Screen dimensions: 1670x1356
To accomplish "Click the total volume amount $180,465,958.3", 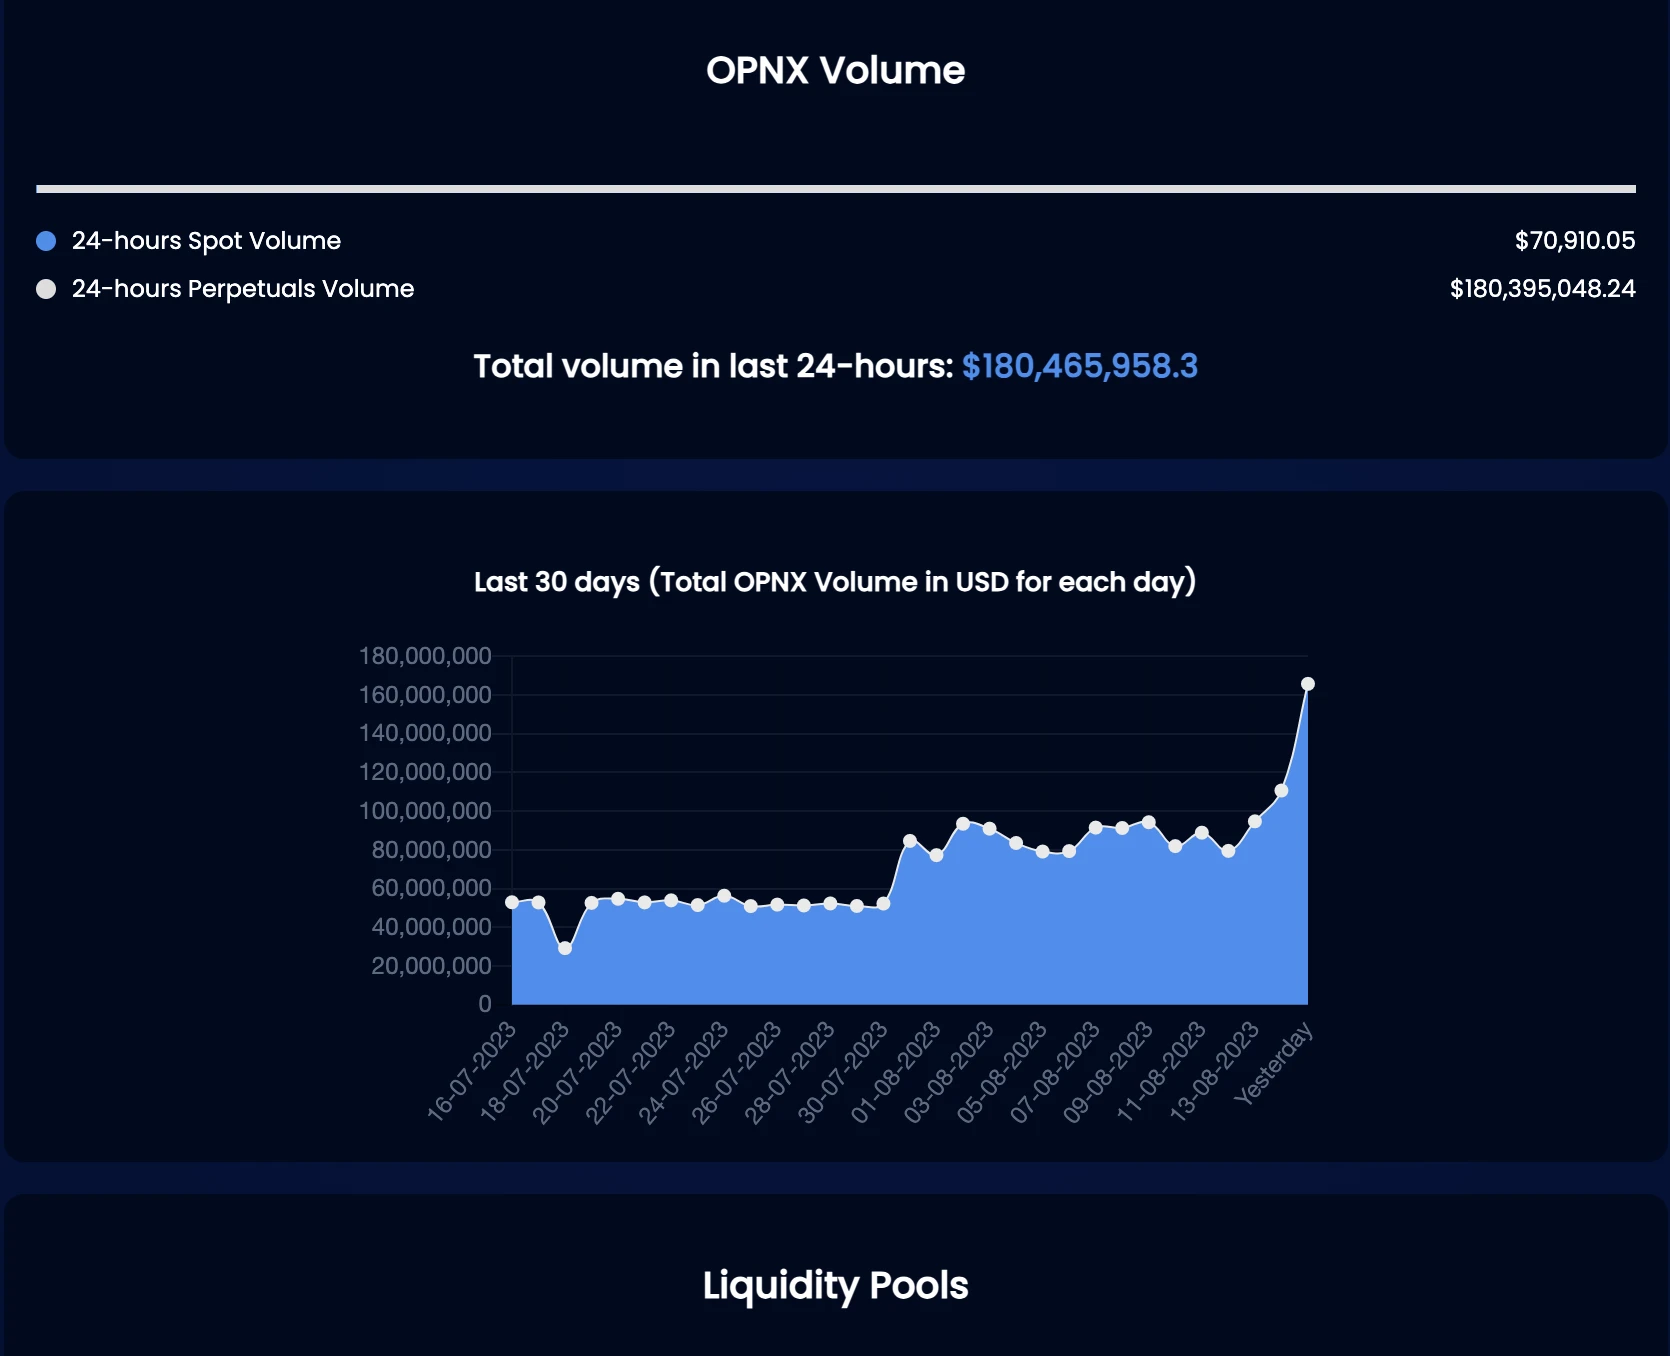I will tap(1079, 366).
